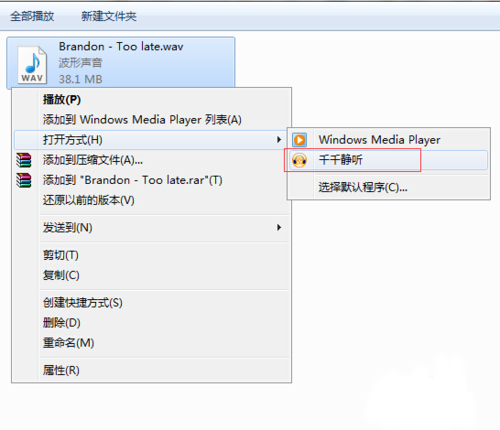Click the 新建文件夹 toolbar button

(x=109, y=16)
